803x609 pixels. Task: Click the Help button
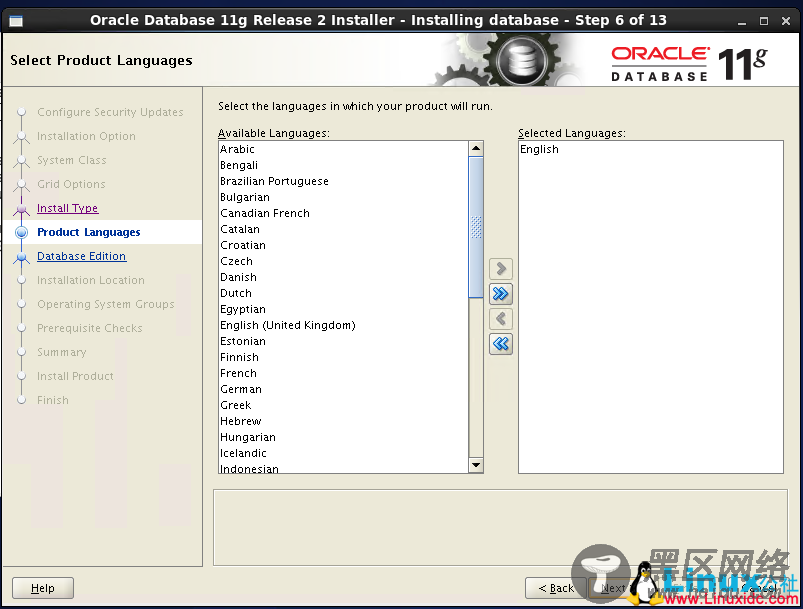[43, 588]
